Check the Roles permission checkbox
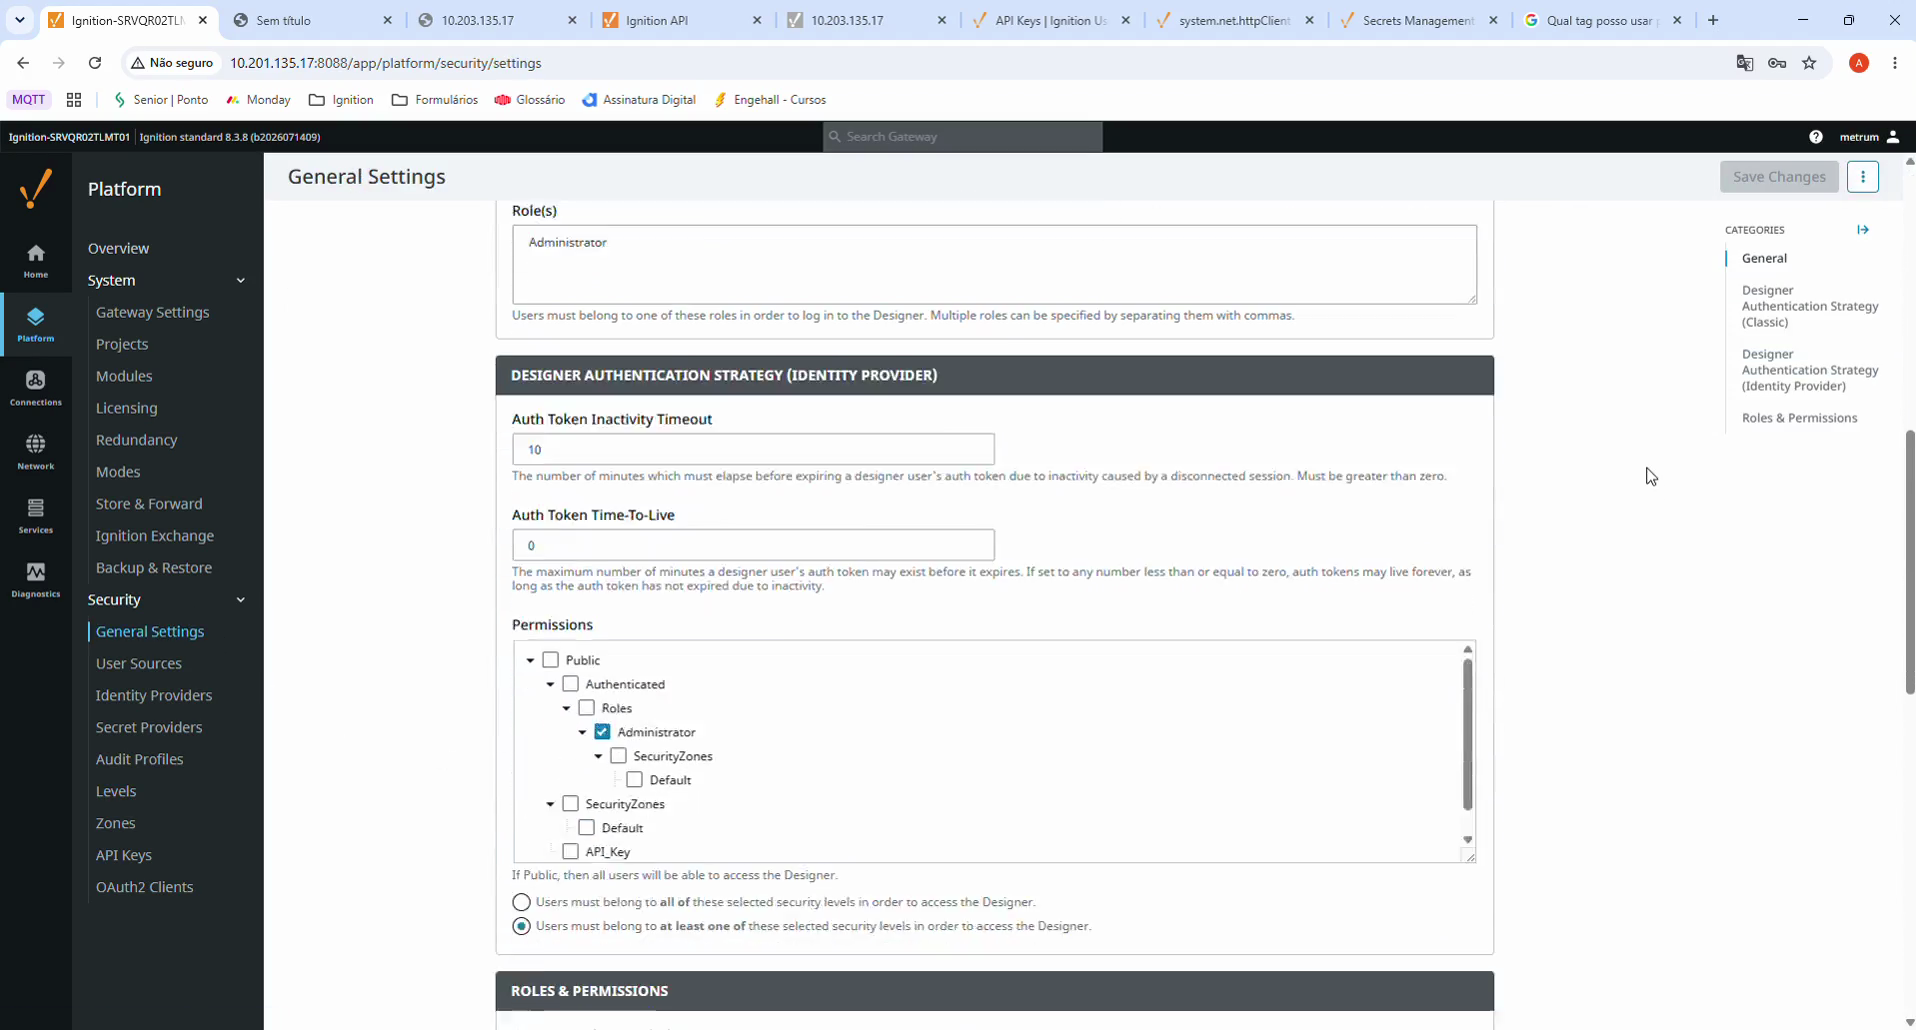 tap(586, 708)
